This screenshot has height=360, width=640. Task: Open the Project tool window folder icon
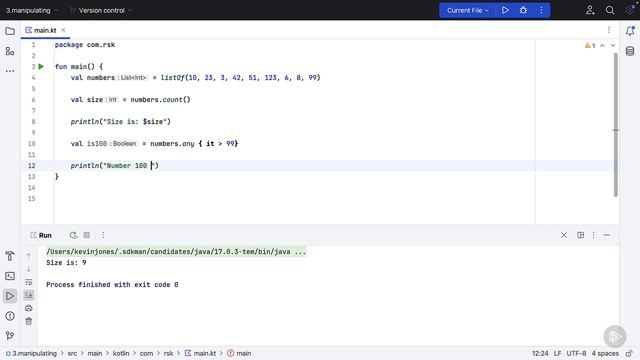10,31
